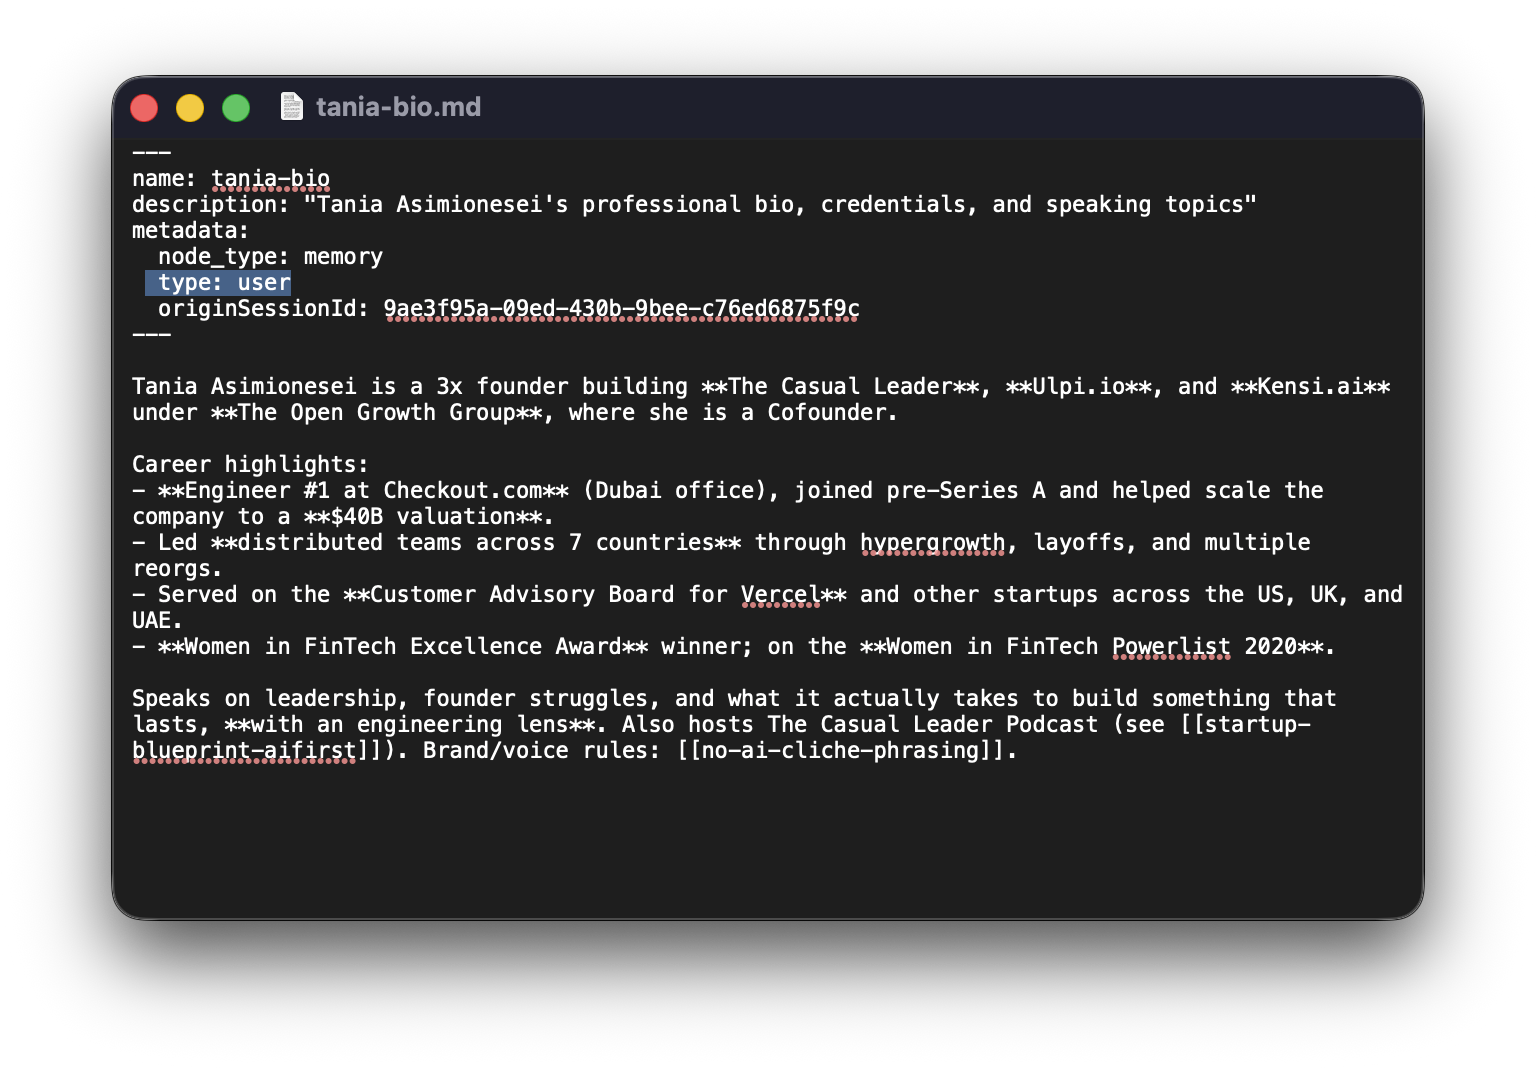Click the misspelled word "tania-bio" in name line
1536x1068 pixels.
coord(270,179)
